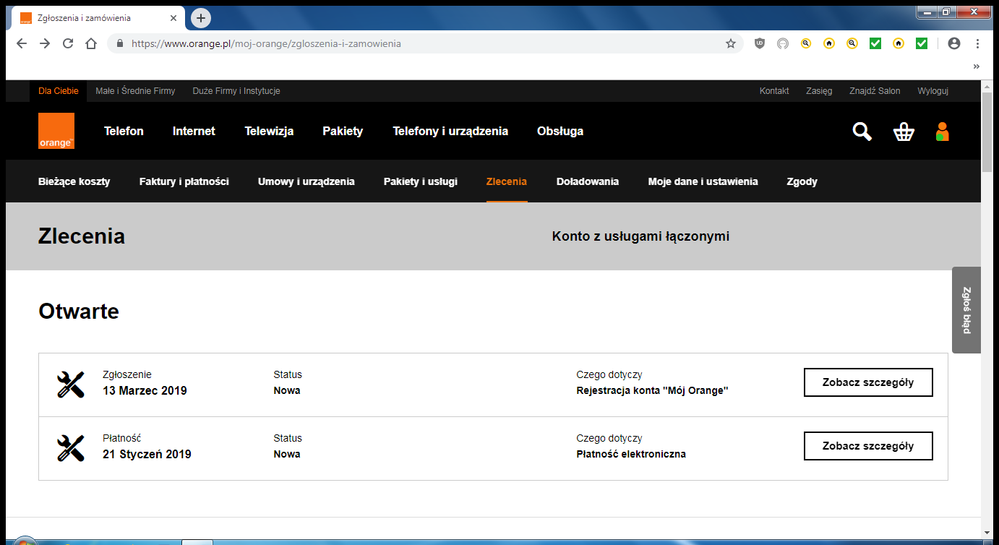
Task: Switch to Faktury i płatności tab
Action: click(184, 182)
